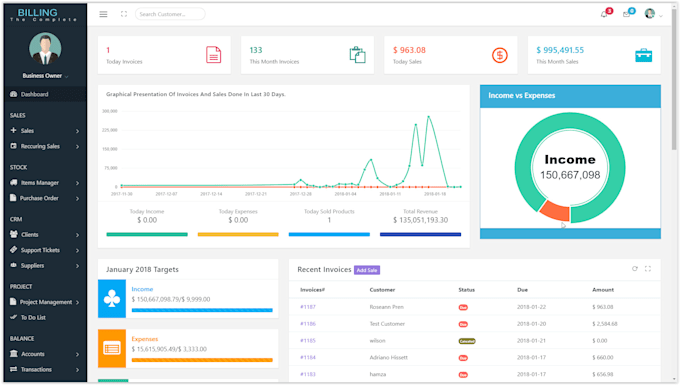Screen dimensions: 680x385
Task: Click the Canceled status badge for wilson
Action: [x=467, y=341]
